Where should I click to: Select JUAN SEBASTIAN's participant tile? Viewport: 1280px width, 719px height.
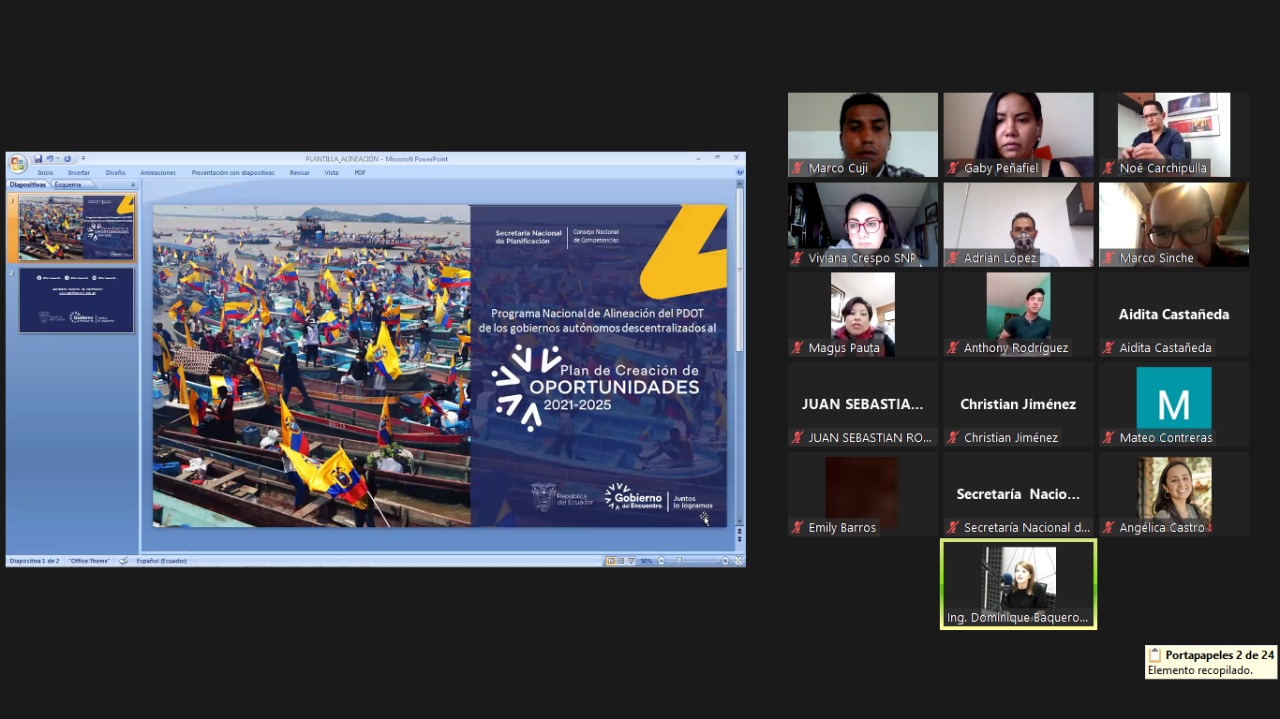click(x=863, y=405)
